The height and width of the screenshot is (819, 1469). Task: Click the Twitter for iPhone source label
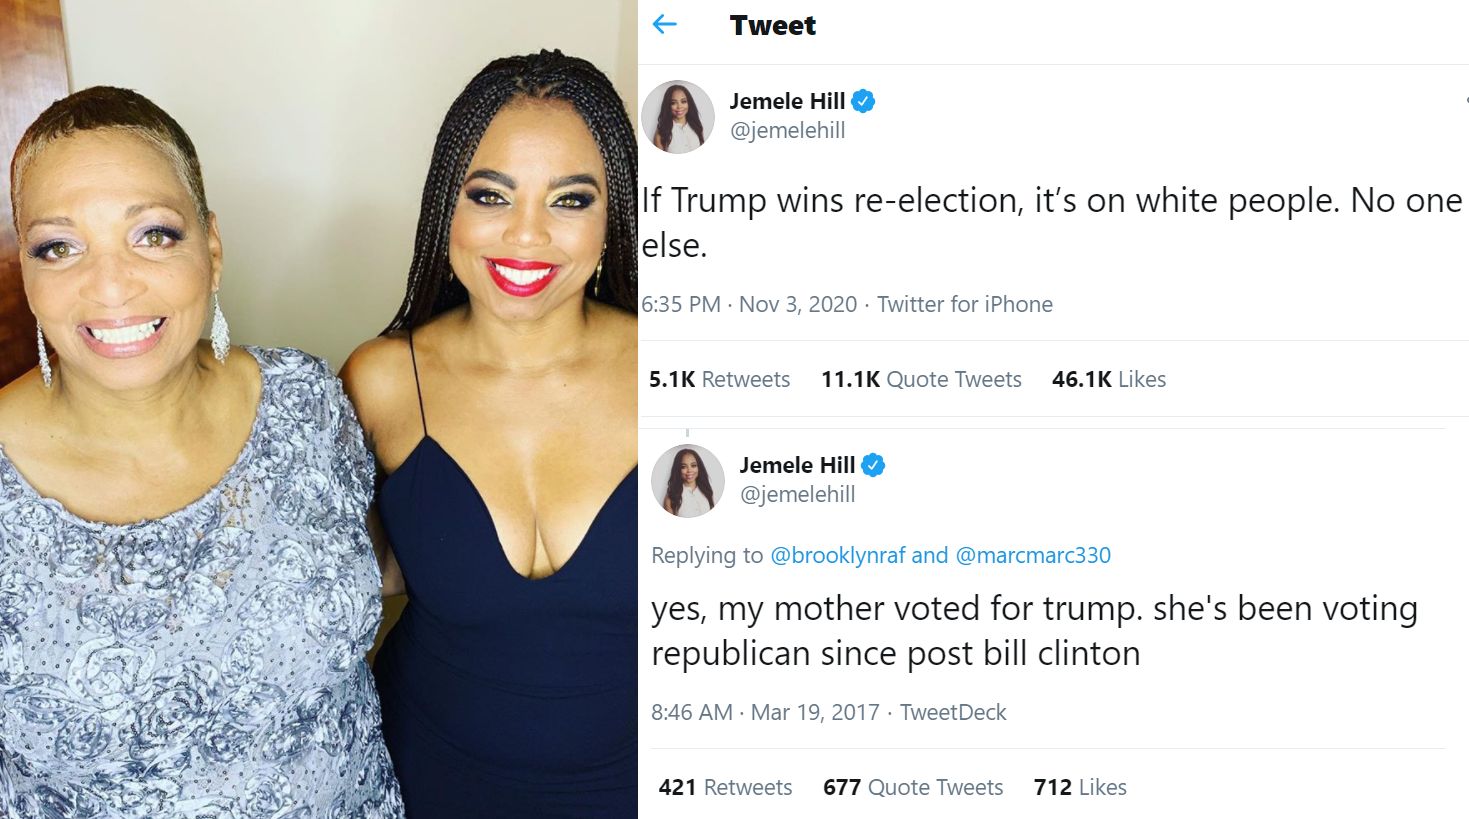click(x=964, y=304)
